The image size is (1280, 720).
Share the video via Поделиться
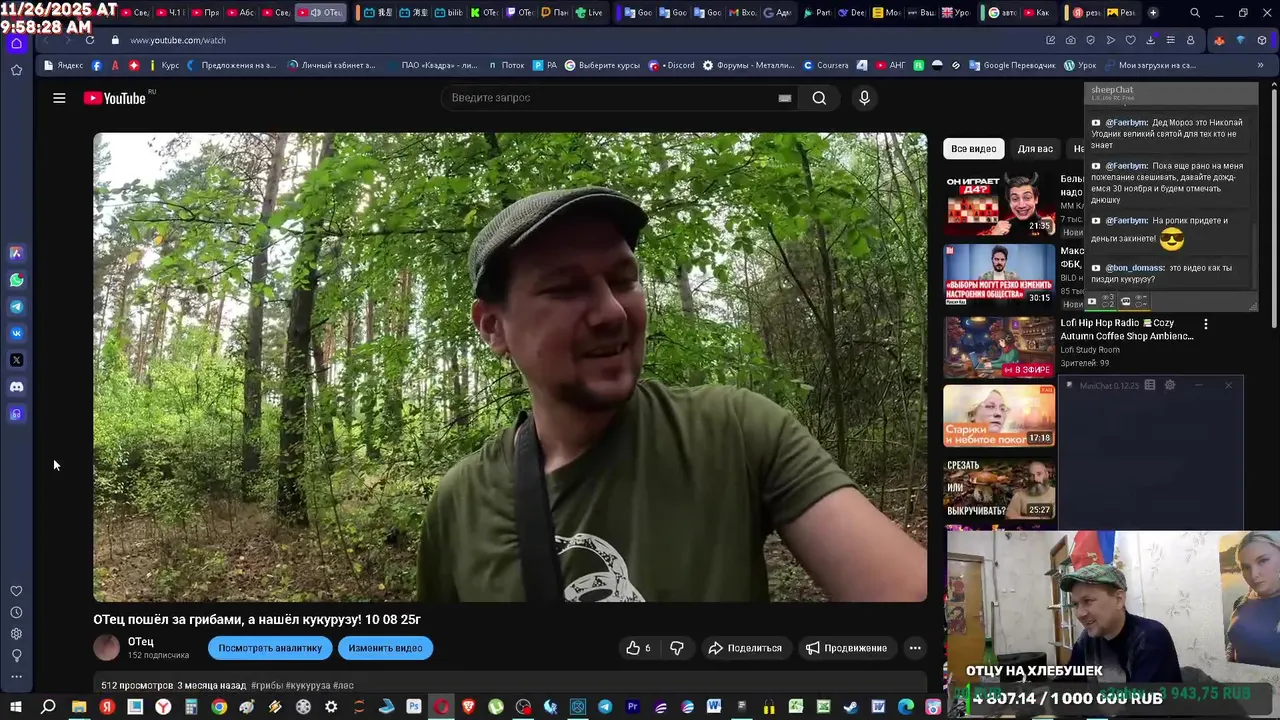click(745, 648)
